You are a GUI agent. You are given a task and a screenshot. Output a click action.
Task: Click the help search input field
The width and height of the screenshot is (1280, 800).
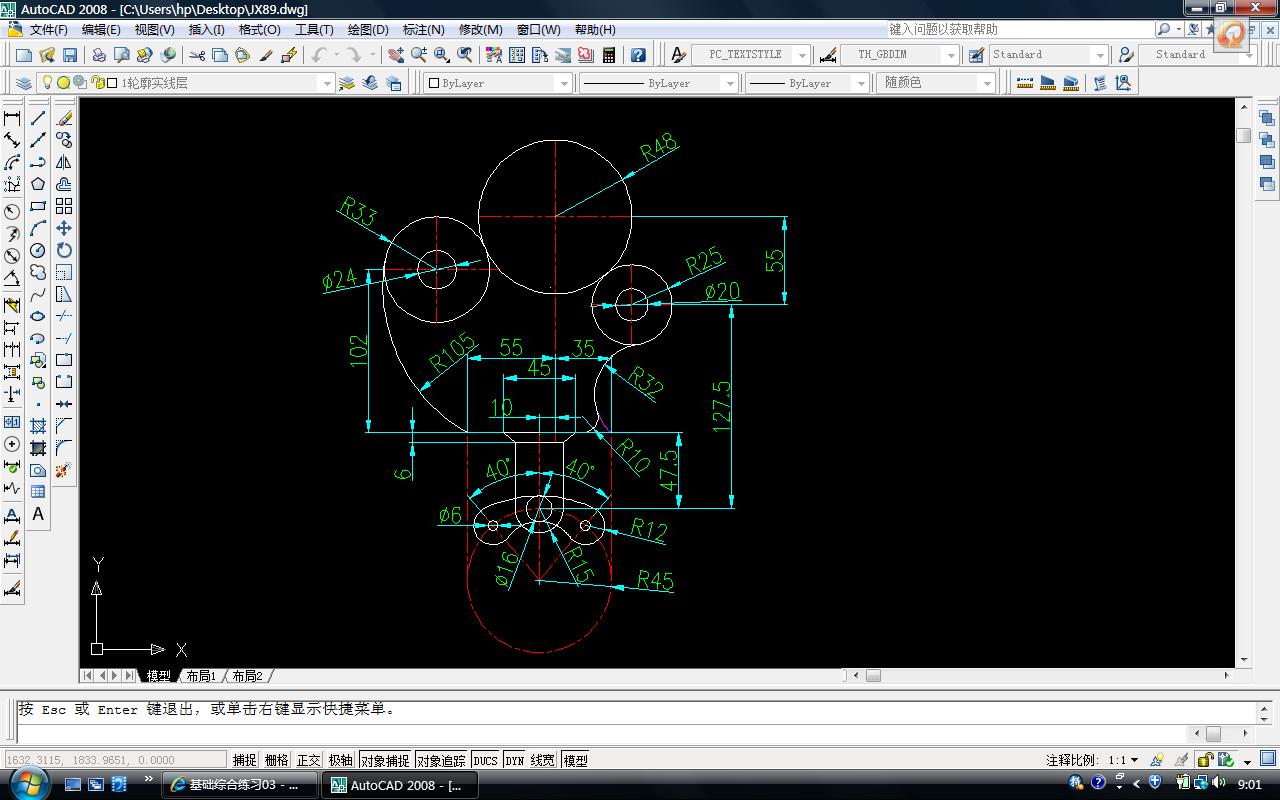point(1019,29)
